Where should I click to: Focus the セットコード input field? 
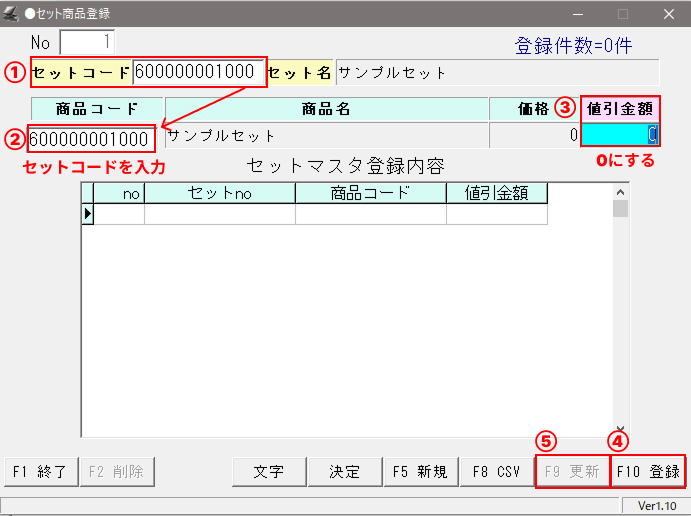click(x=199, y=72)
